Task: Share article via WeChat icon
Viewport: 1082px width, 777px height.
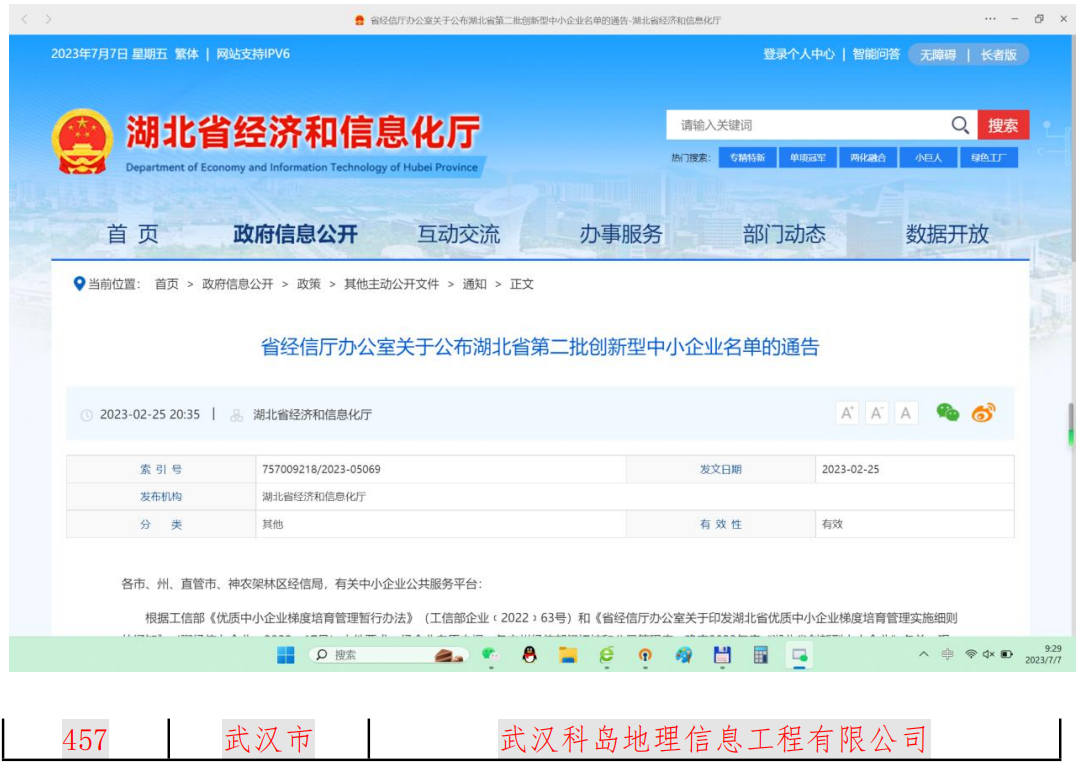Action: pyautogui.click(x=947, y=413)
